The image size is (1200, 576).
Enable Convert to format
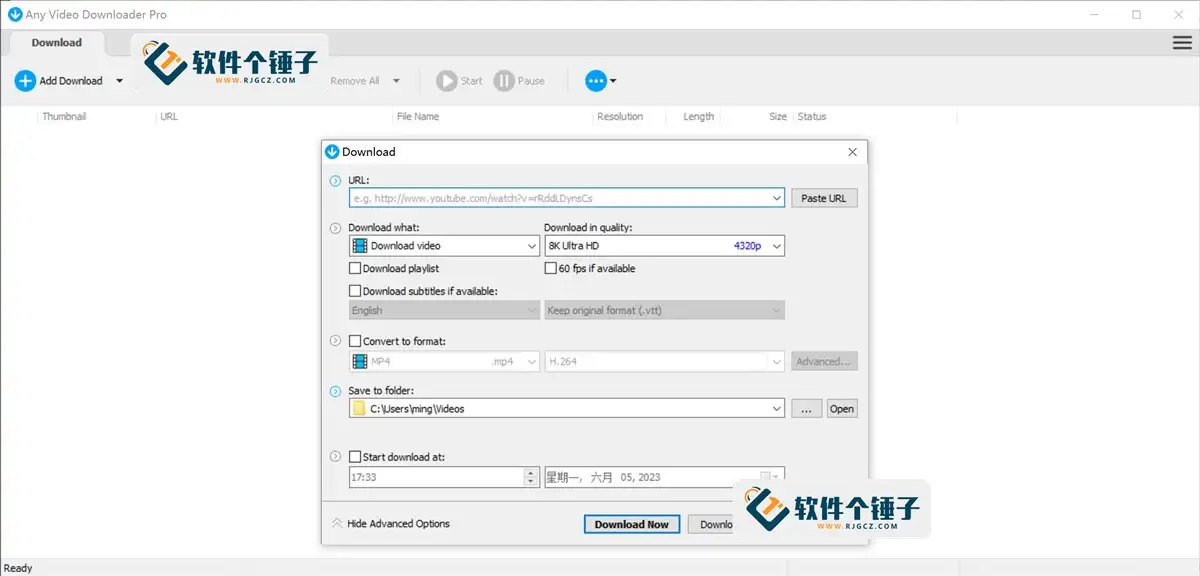[x=355, y=341]
